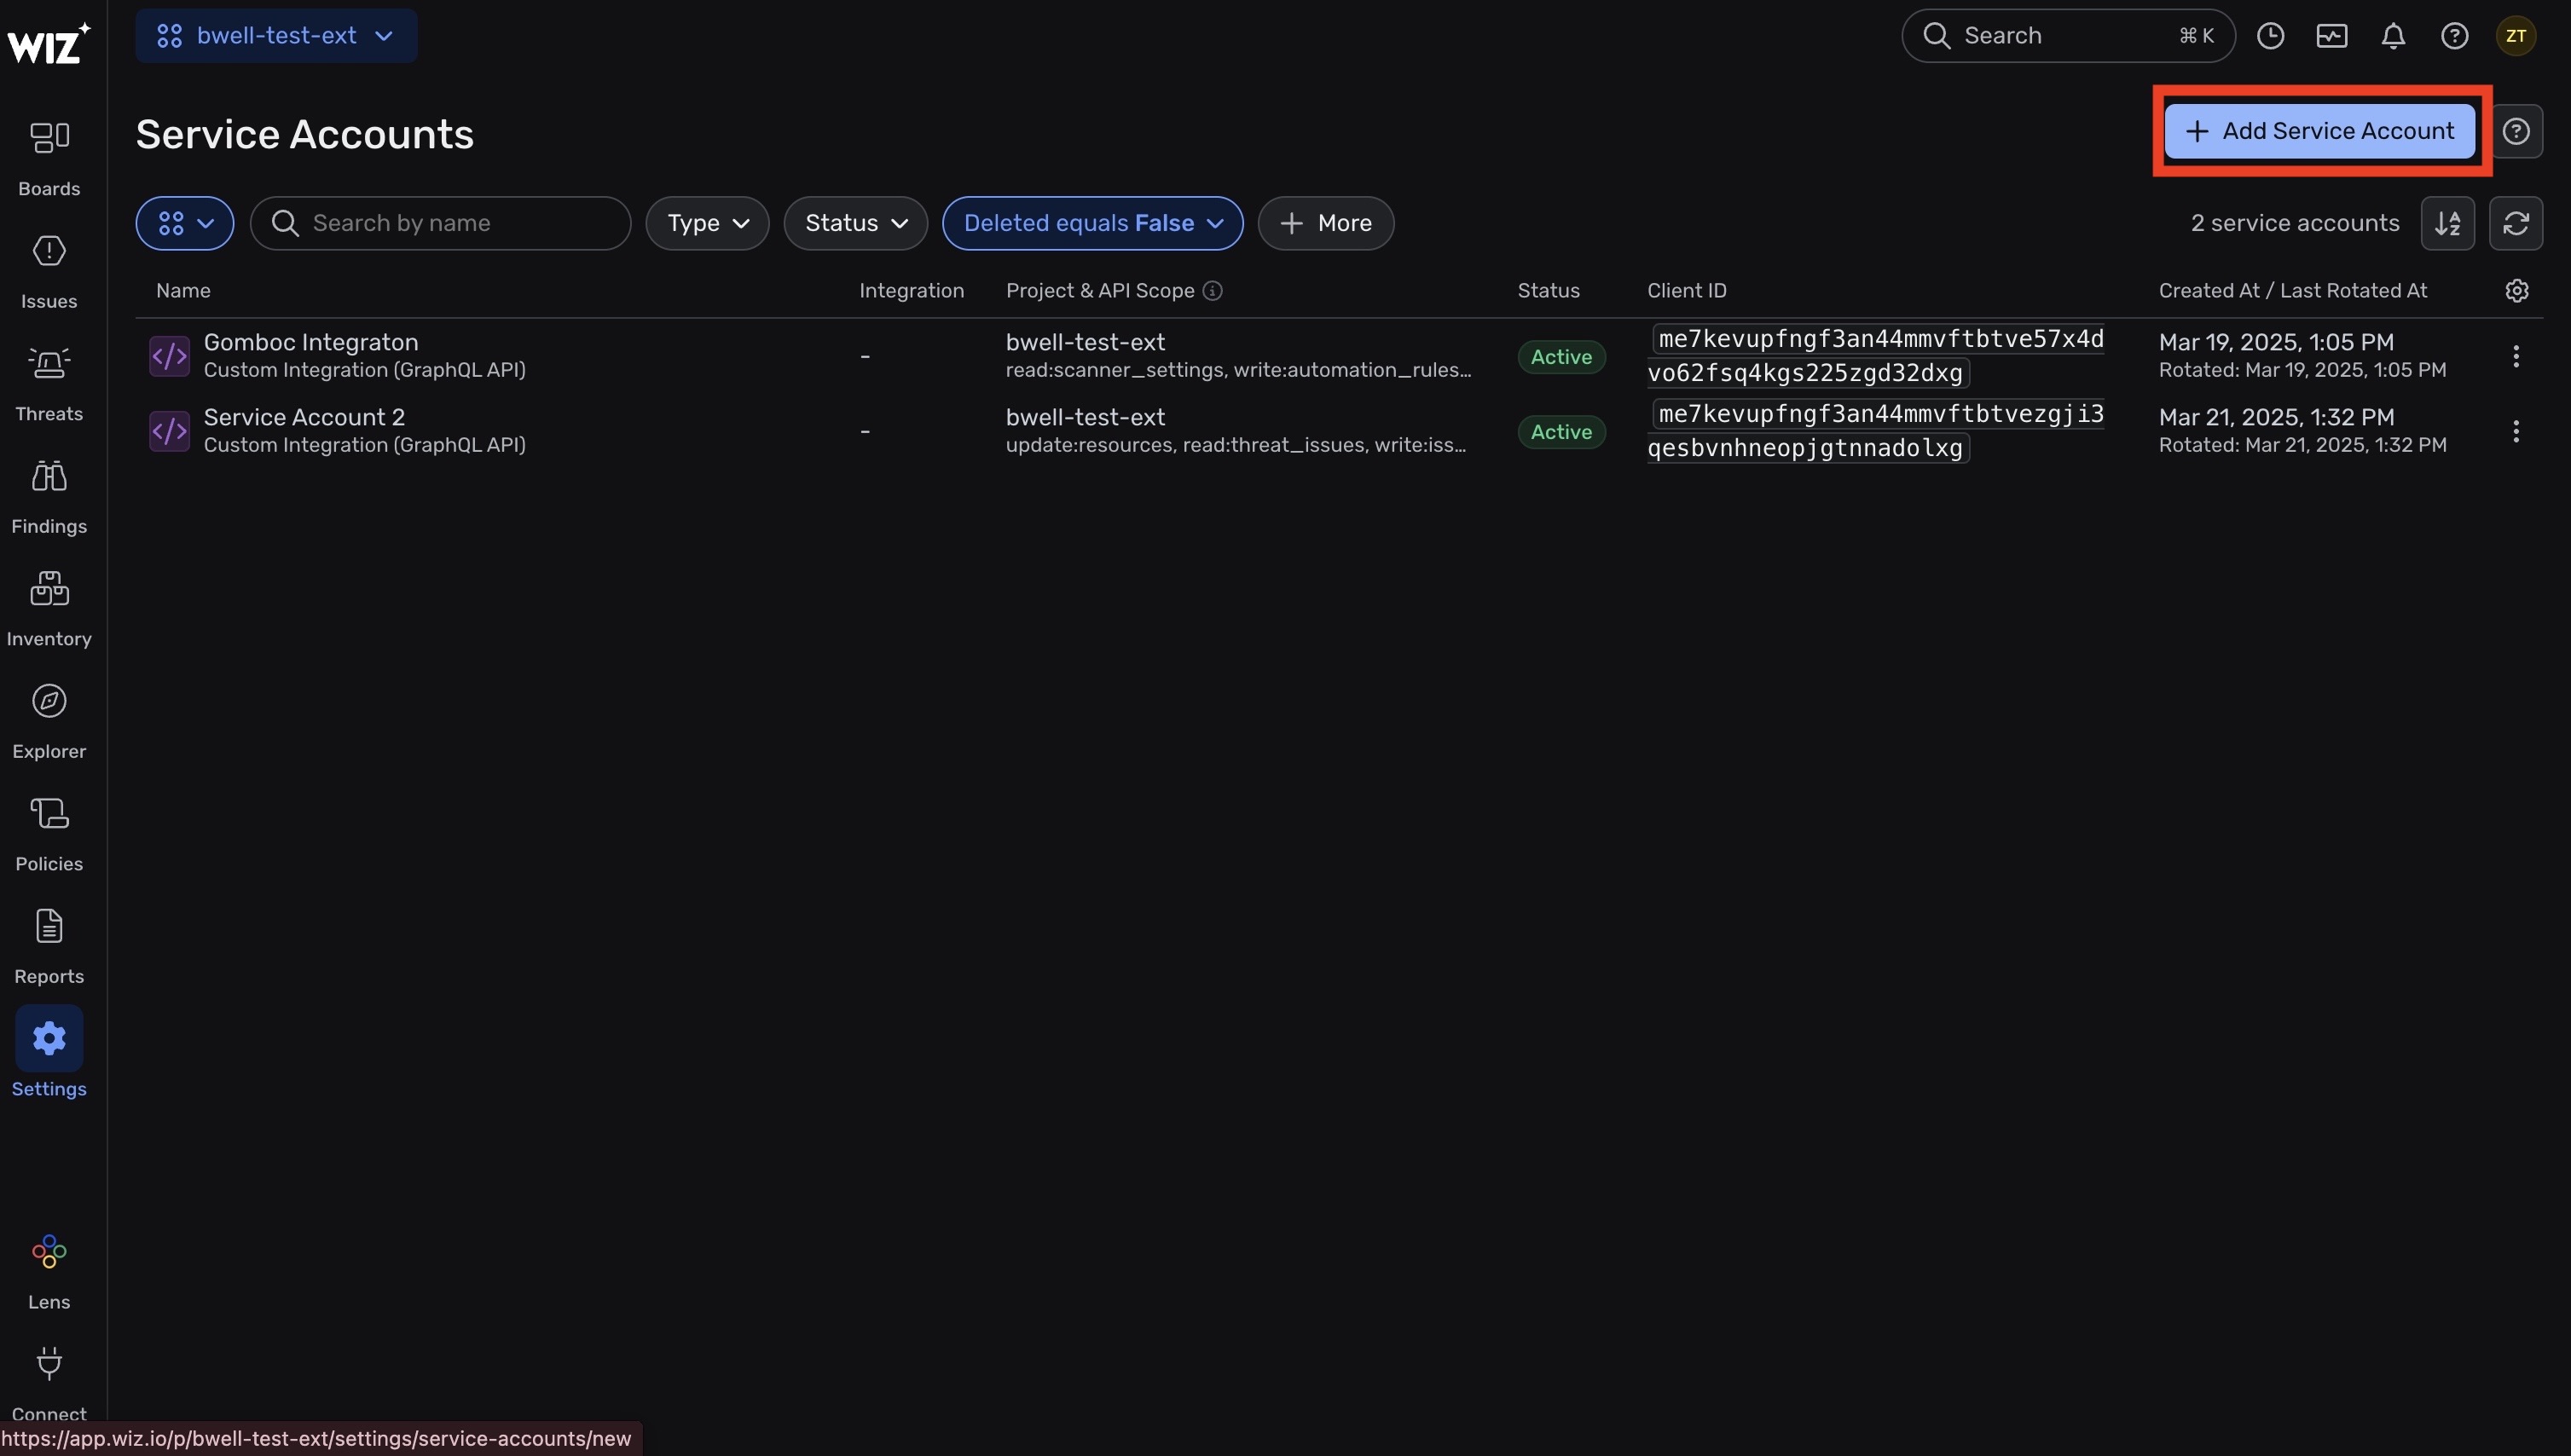This screenshot has width=2571, height=1456.
Task: Sort the service accounts list
Action: [2447, 223]
